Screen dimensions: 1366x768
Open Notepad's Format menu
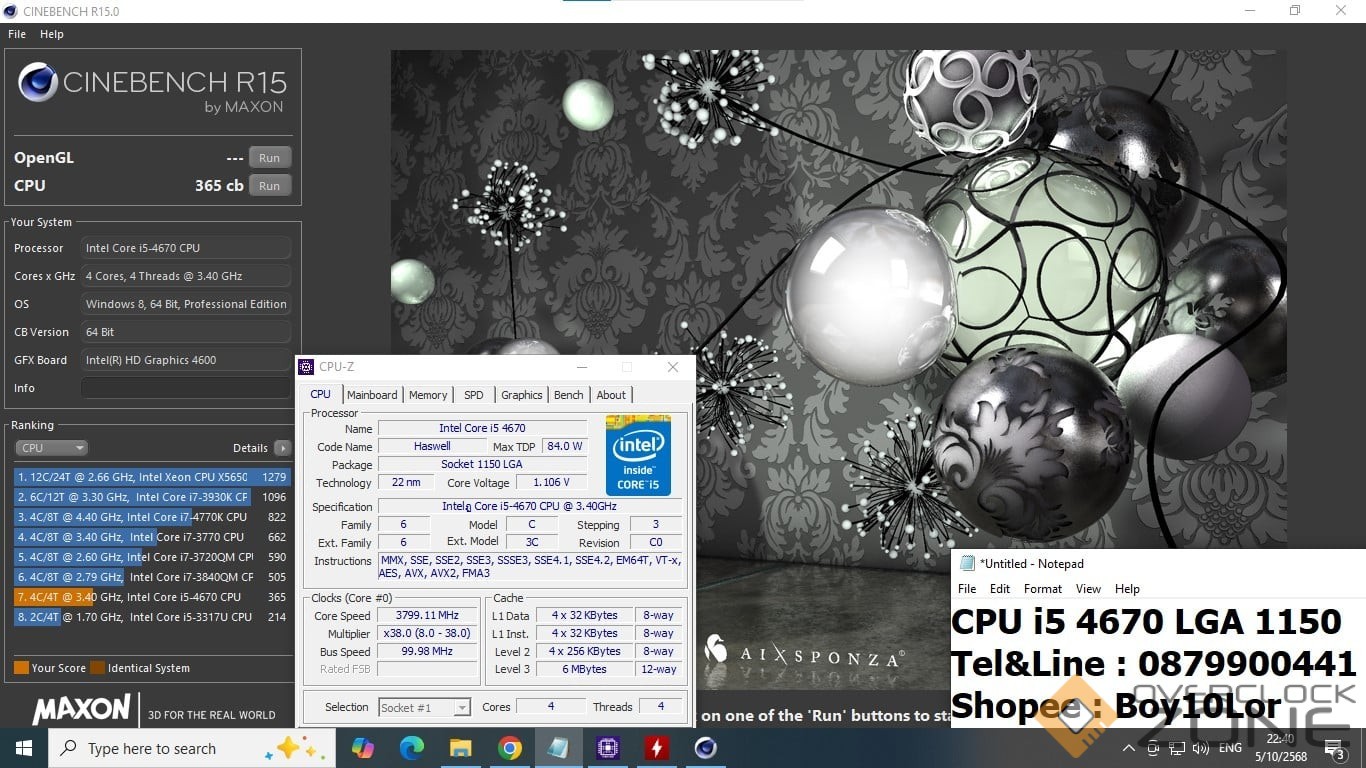tap(1043, 589)
